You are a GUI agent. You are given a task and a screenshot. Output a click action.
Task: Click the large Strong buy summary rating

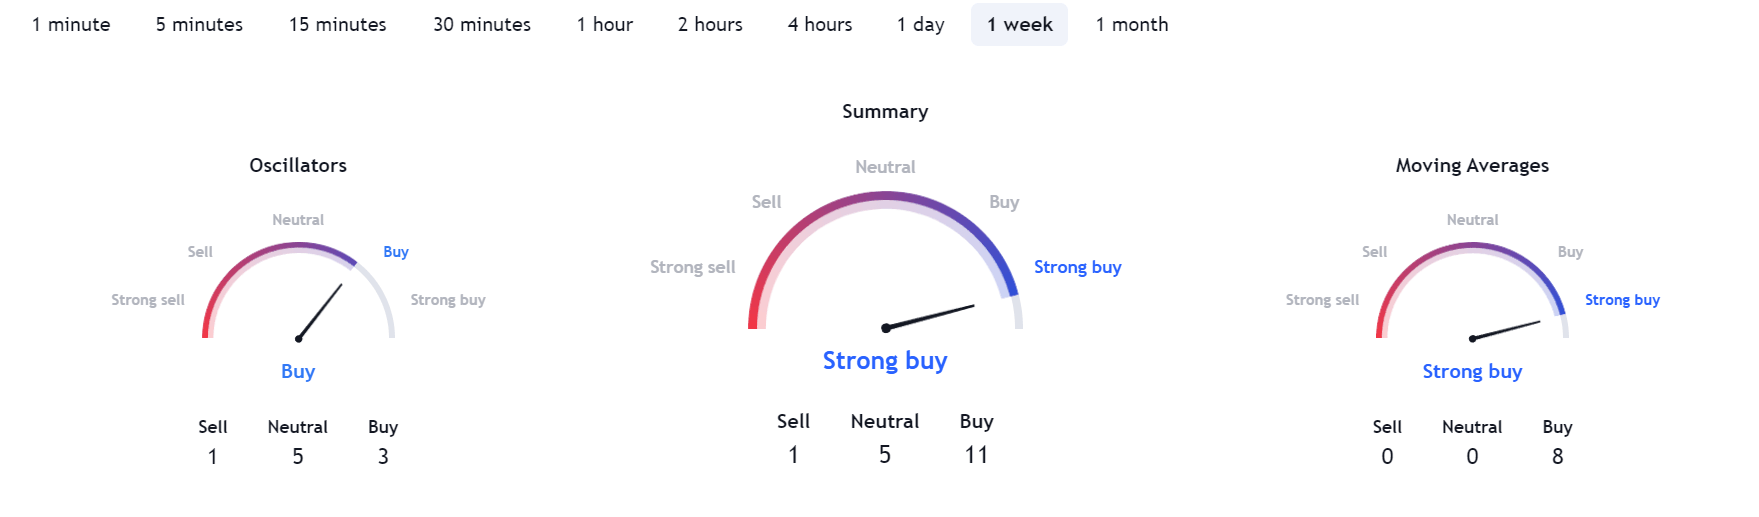pos(885,361)
